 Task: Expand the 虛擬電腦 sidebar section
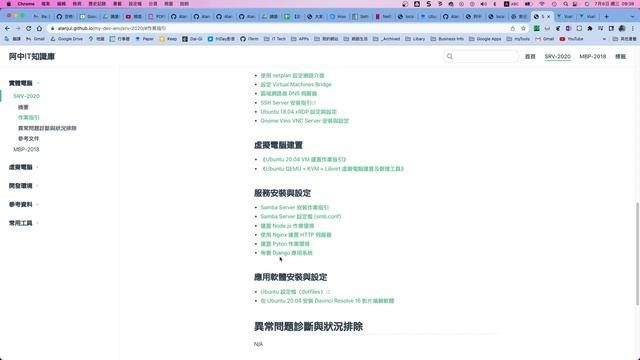24,167
